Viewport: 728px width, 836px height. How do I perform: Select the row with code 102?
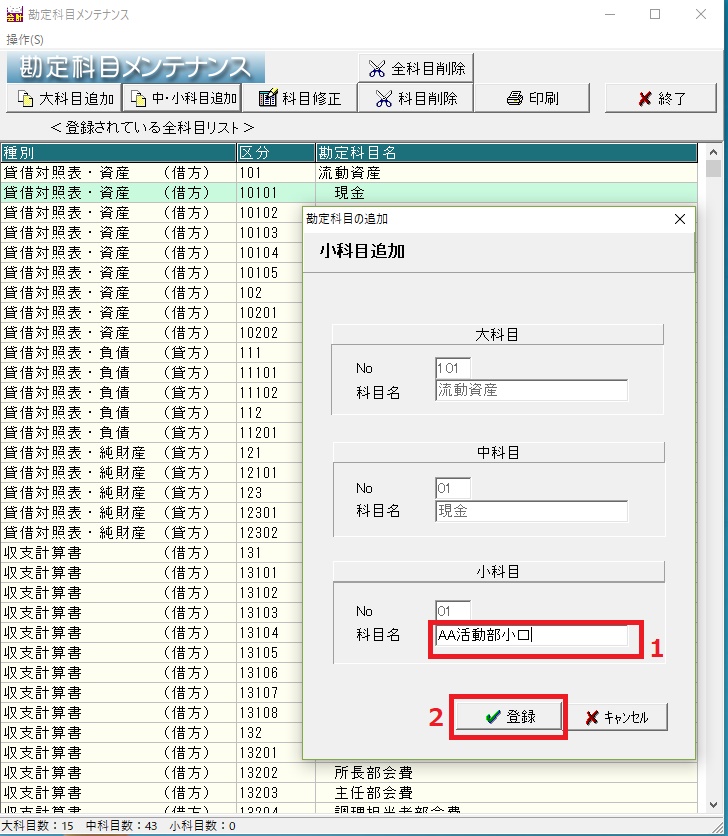151,293
